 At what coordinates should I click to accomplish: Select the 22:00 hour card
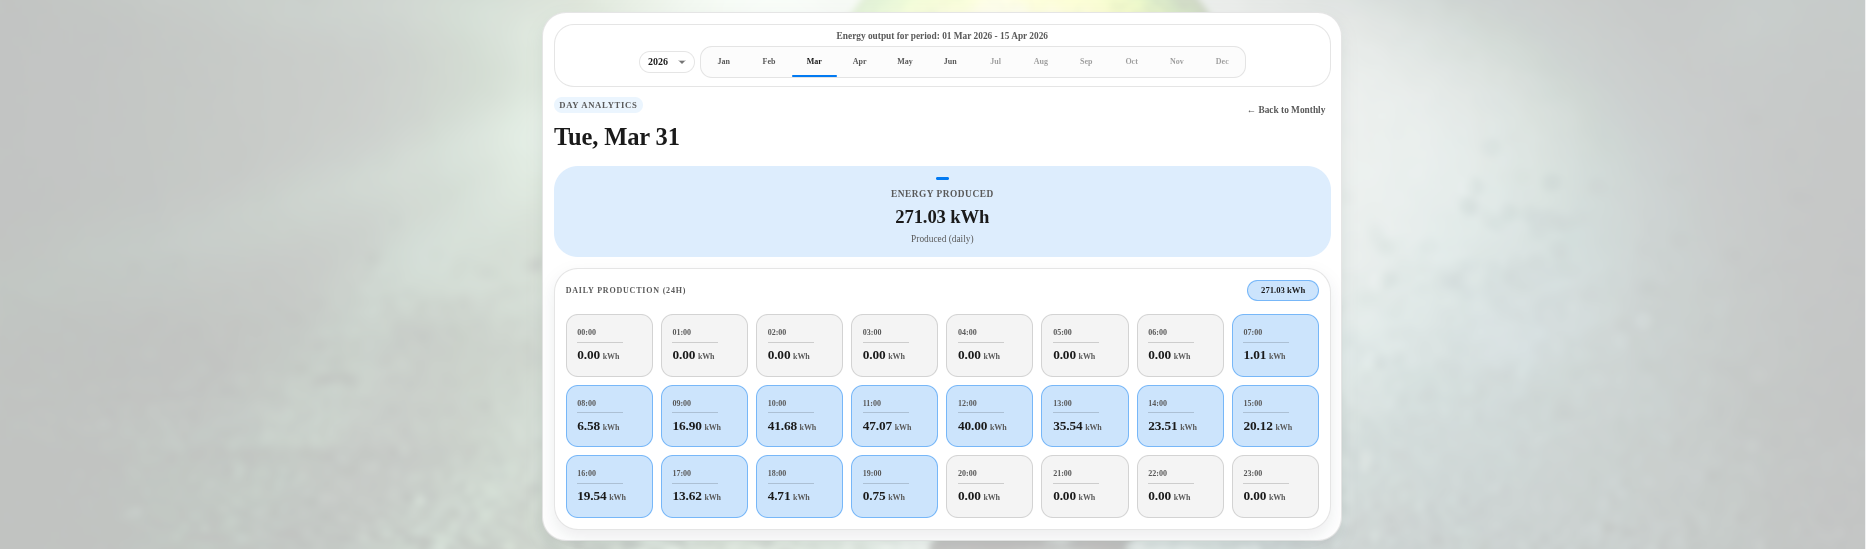(x=1180, y=487)
